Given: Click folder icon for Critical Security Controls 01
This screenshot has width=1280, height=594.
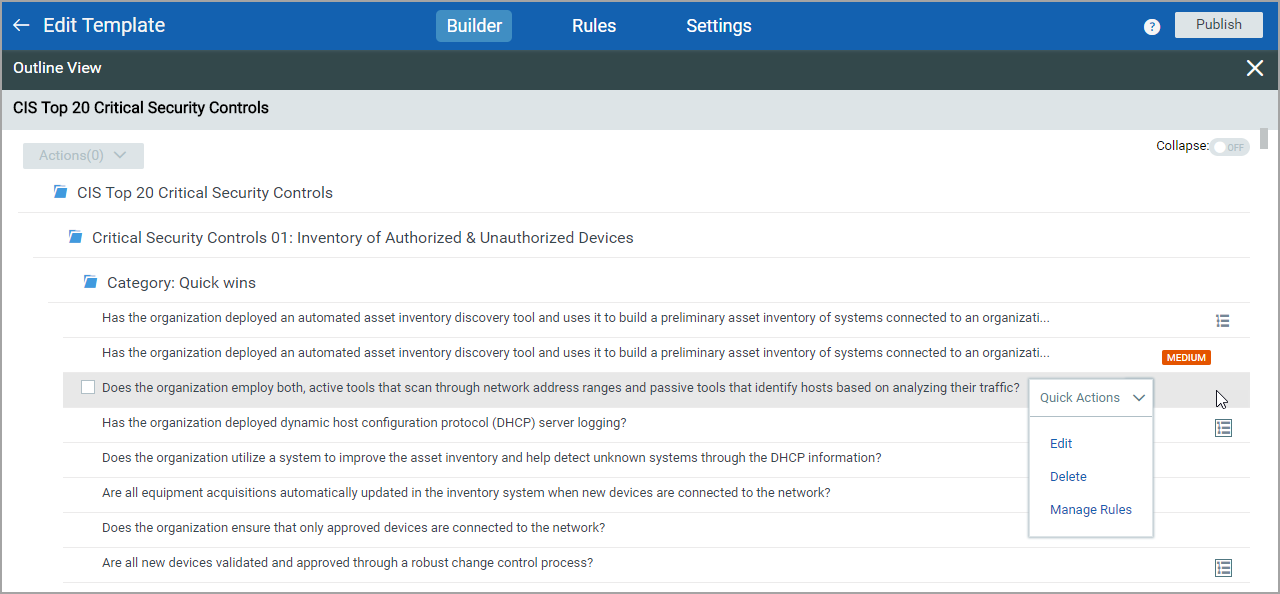Looking at the screenshot, I should tap(75, 237).
